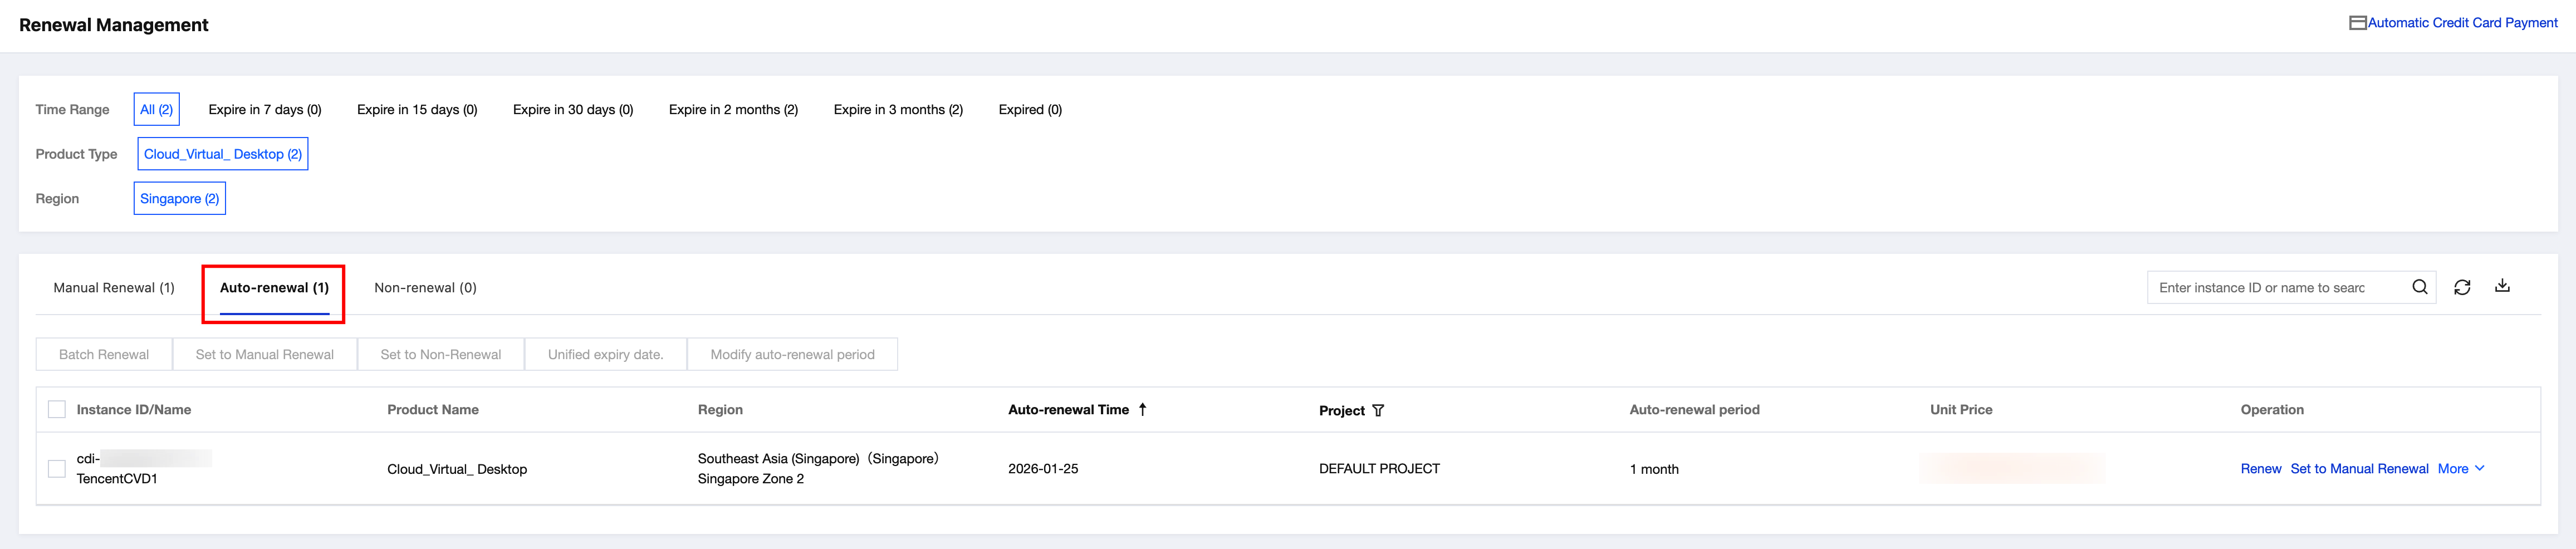
Task: Select the TencentCVD1 instance checkbox
Action: point(57,468)
